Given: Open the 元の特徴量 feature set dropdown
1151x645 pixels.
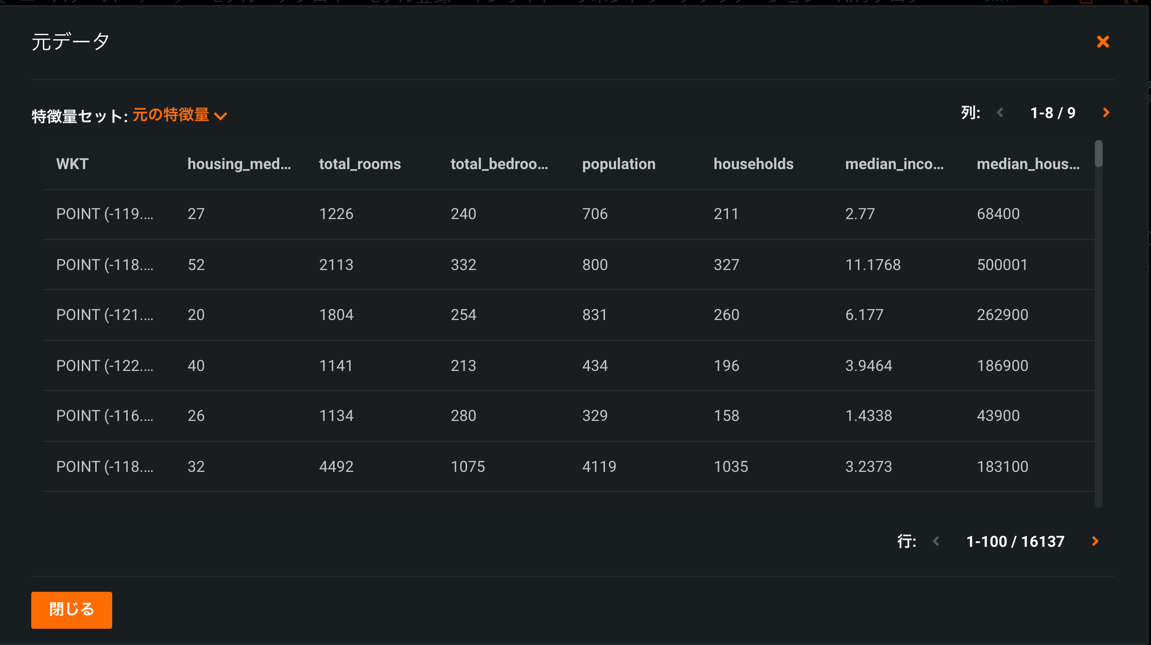Looking at the screenshot, I should coord(172,116).
